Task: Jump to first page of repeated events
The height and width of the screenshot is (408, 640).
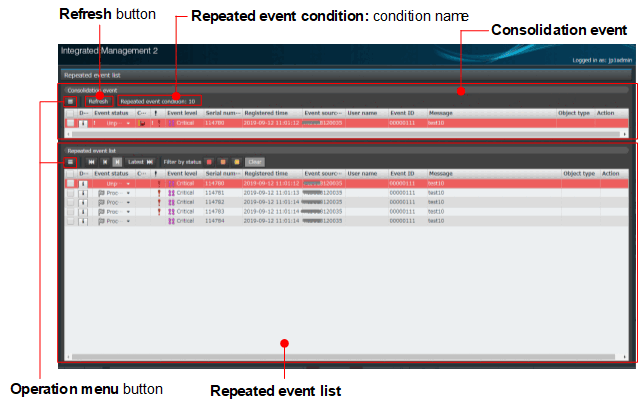Action: click(91, 162)
